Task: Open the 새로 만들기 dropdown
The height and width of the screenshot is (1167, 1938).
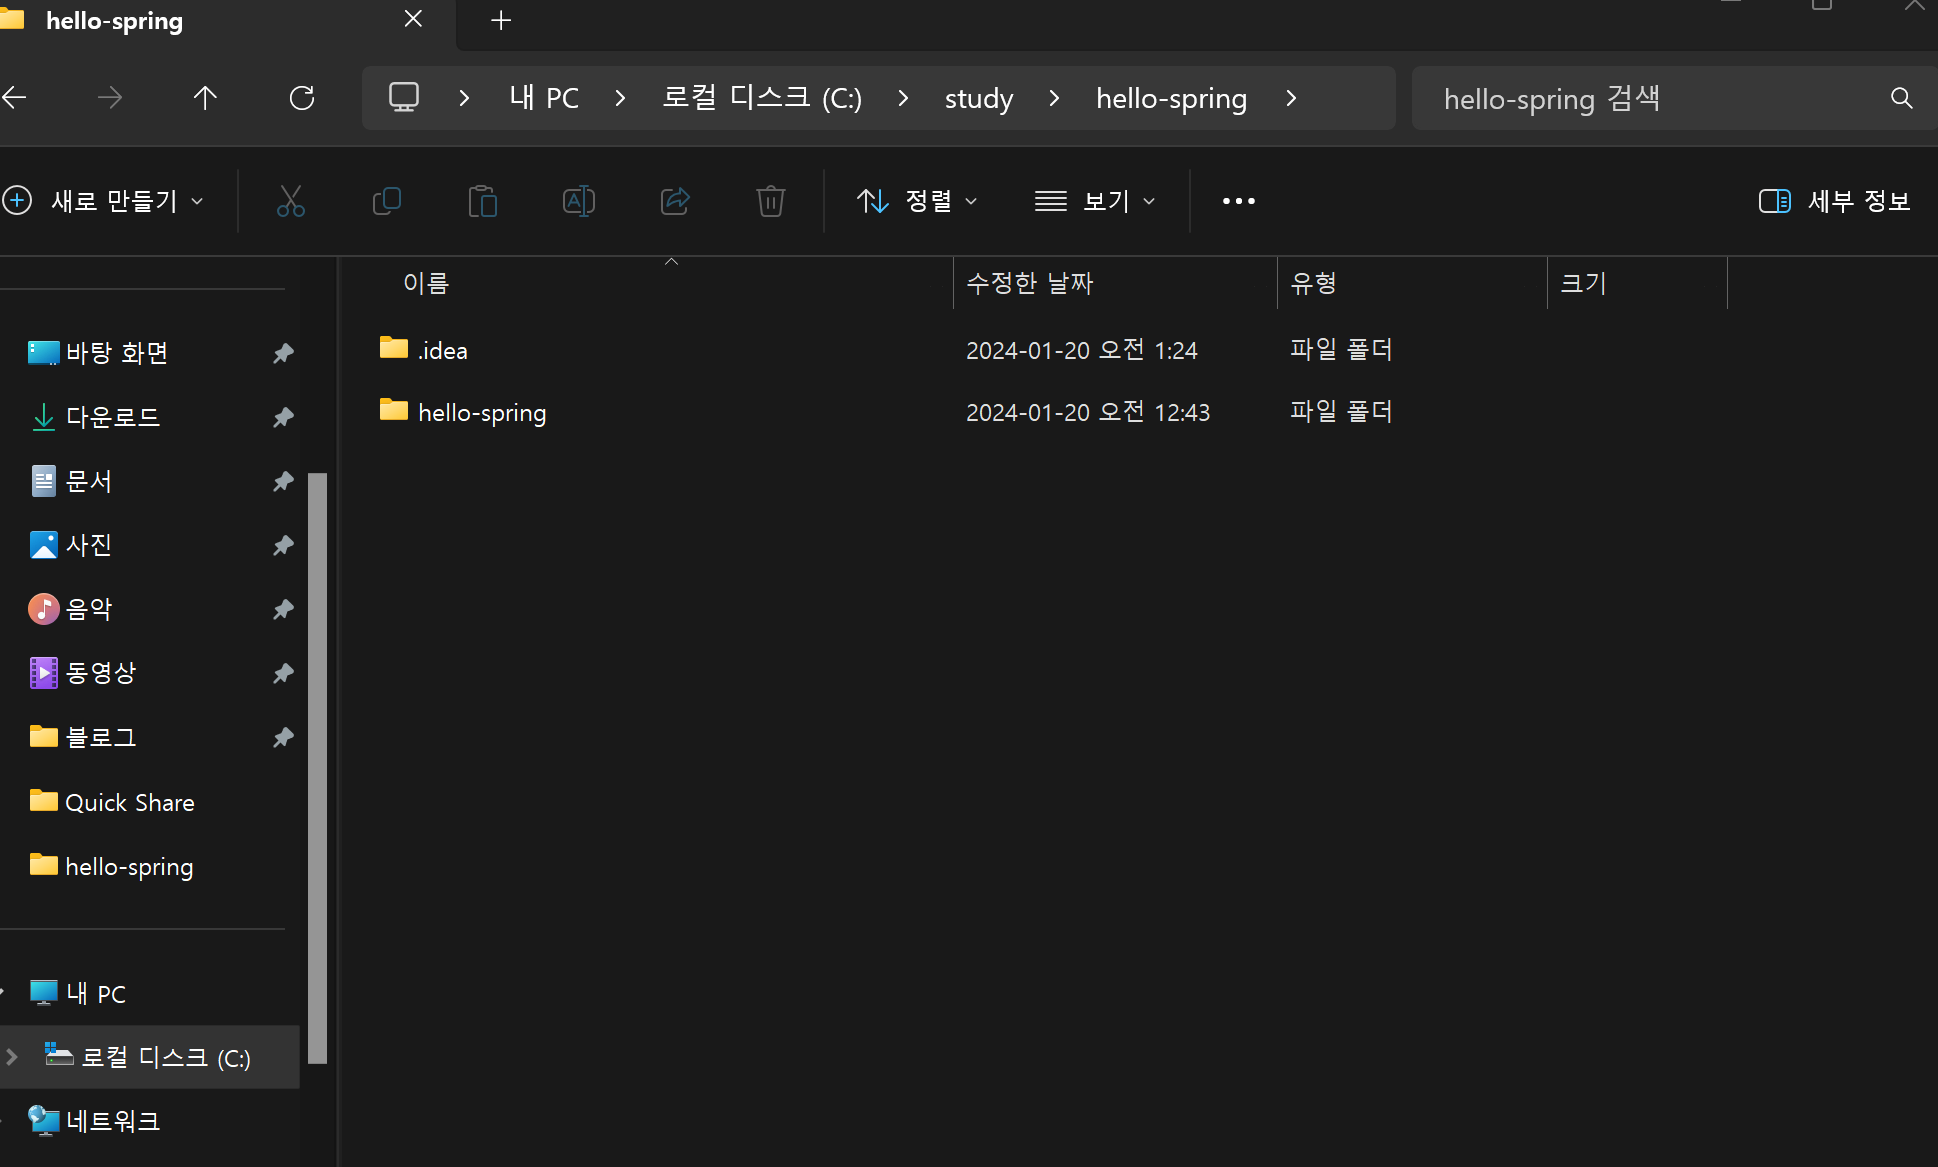Action: coord(104,201)
